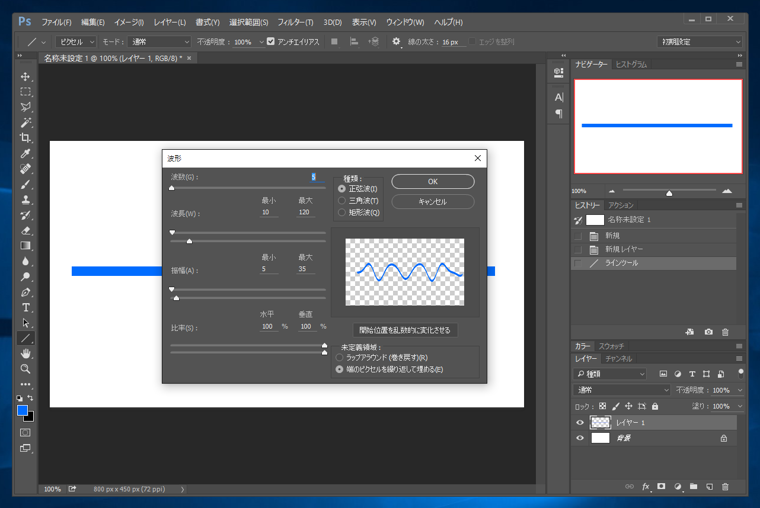Image resolution: width=760 pixels, height=508 pixels.
Task: Open the tool preset picker arrow
Action: (44, 42)
